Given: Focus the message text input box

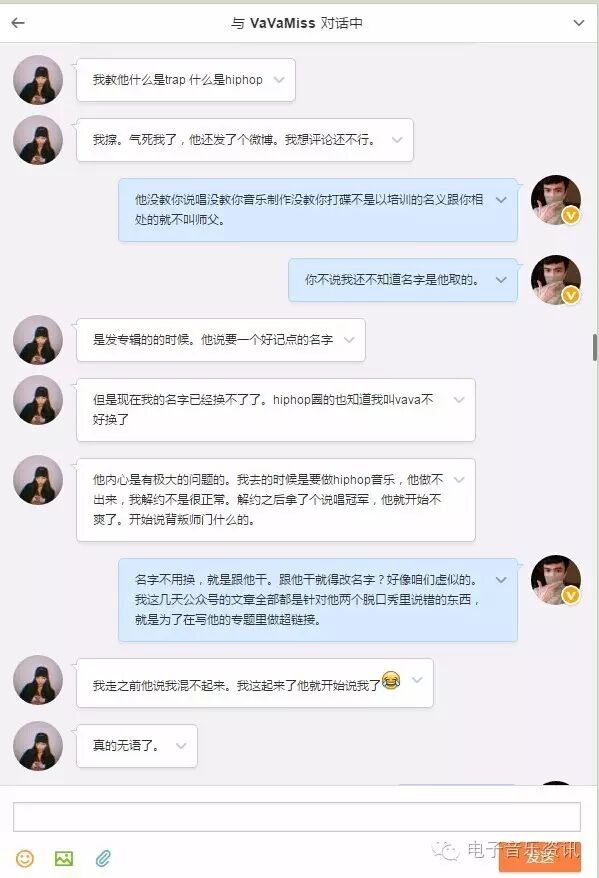Looking at the screenshot, I should pyautogui.click(x=297, y=816).
